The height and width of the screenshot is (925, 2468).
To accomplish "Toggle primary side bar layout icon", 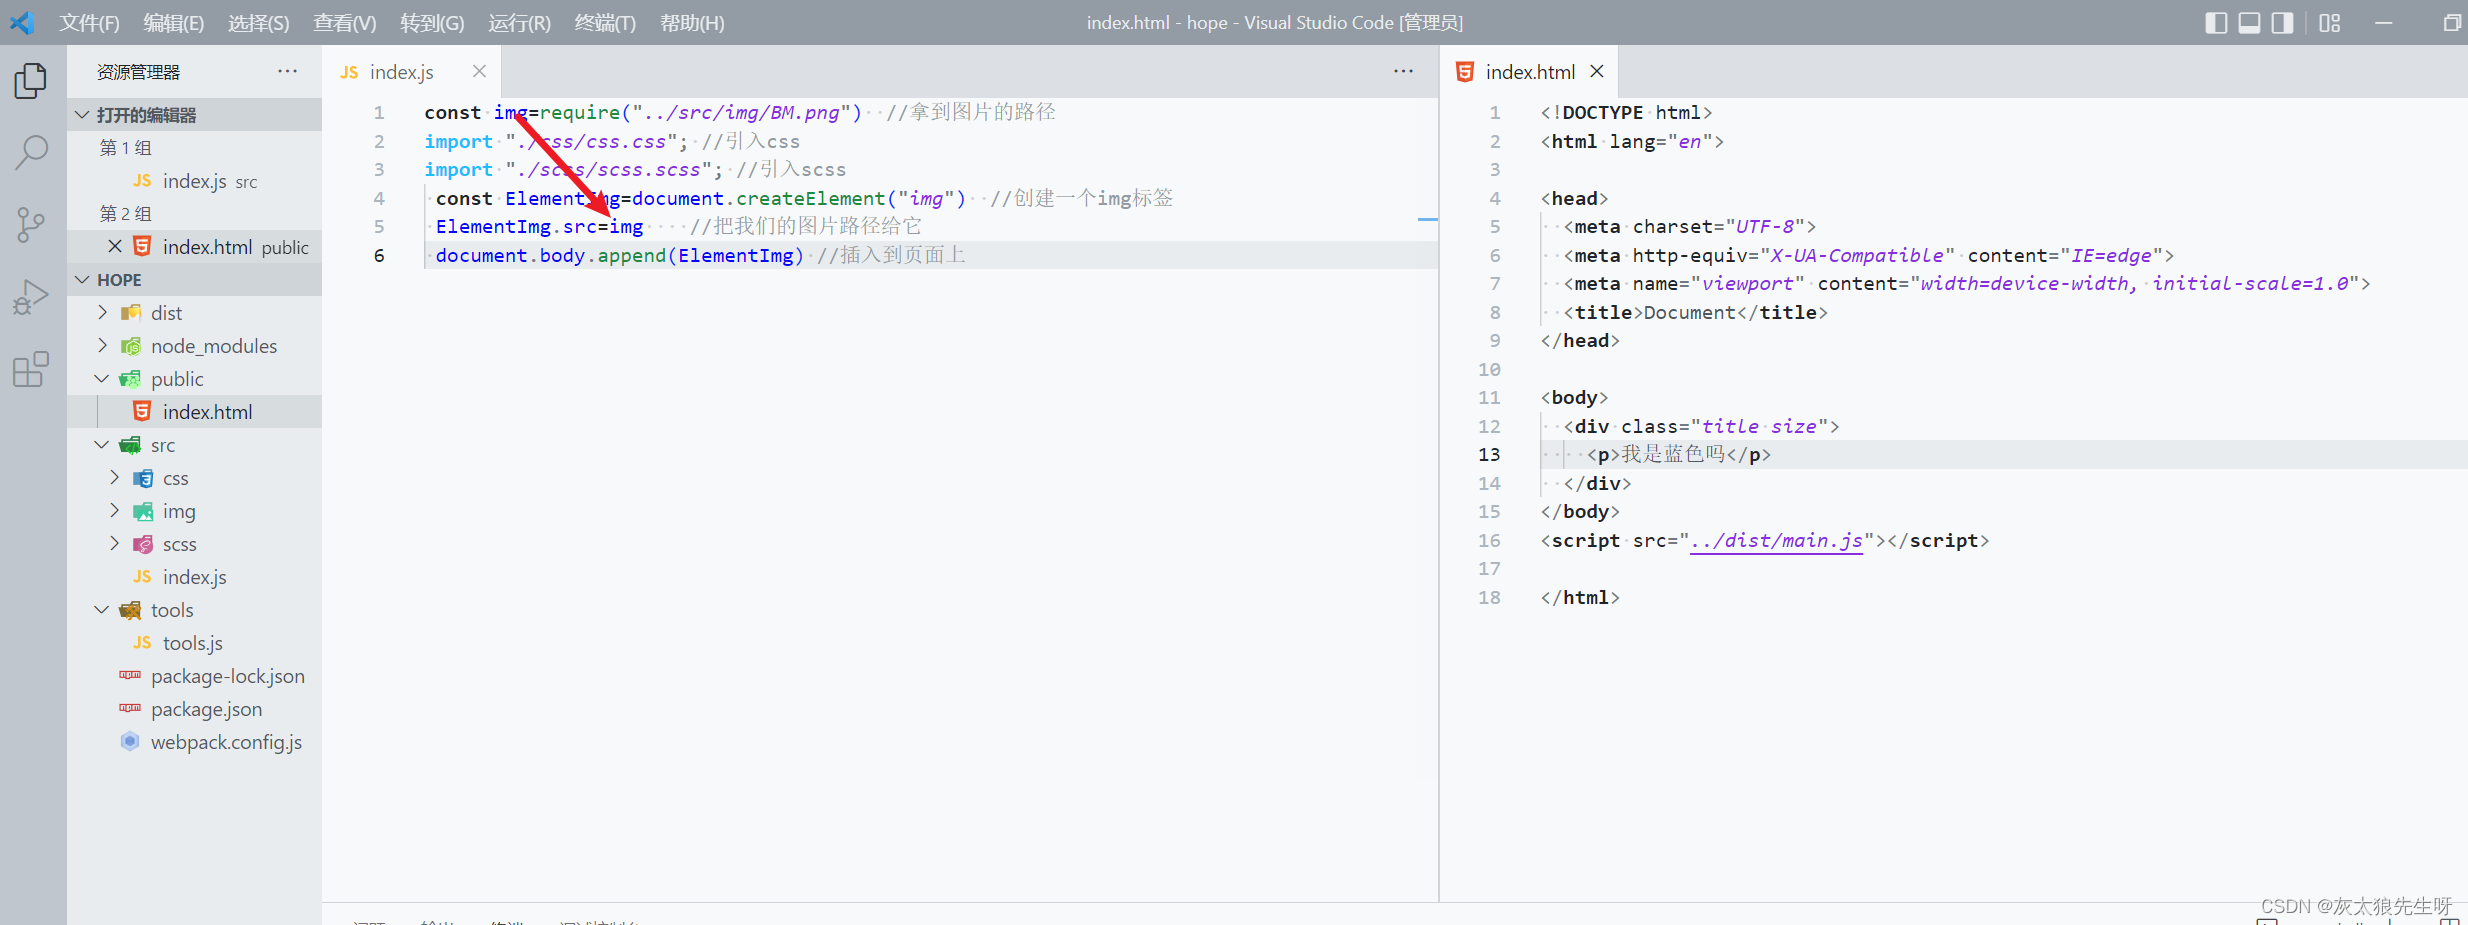I will [x=2216, y=22].
